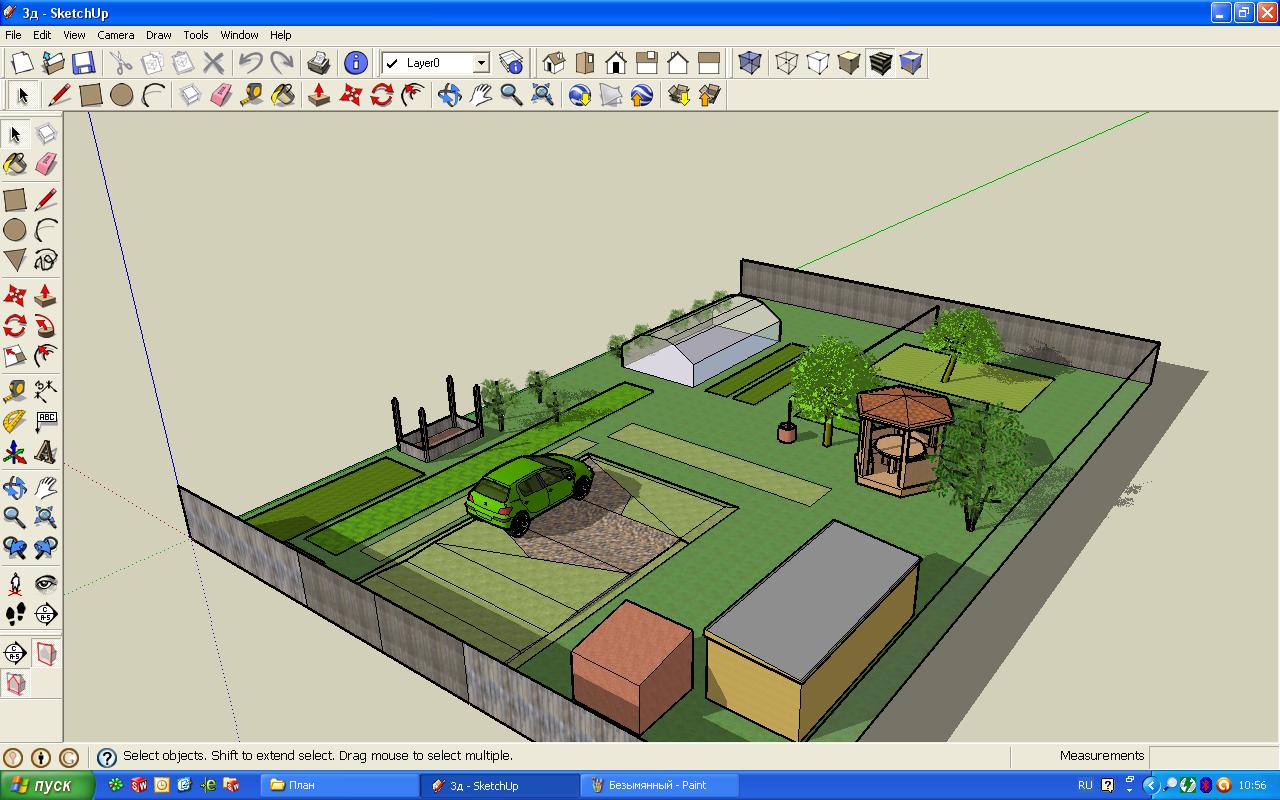The width and height of the screenshot is (1280, 800).
Task: Enable Hidden Line face style
Action: point(818,63)
